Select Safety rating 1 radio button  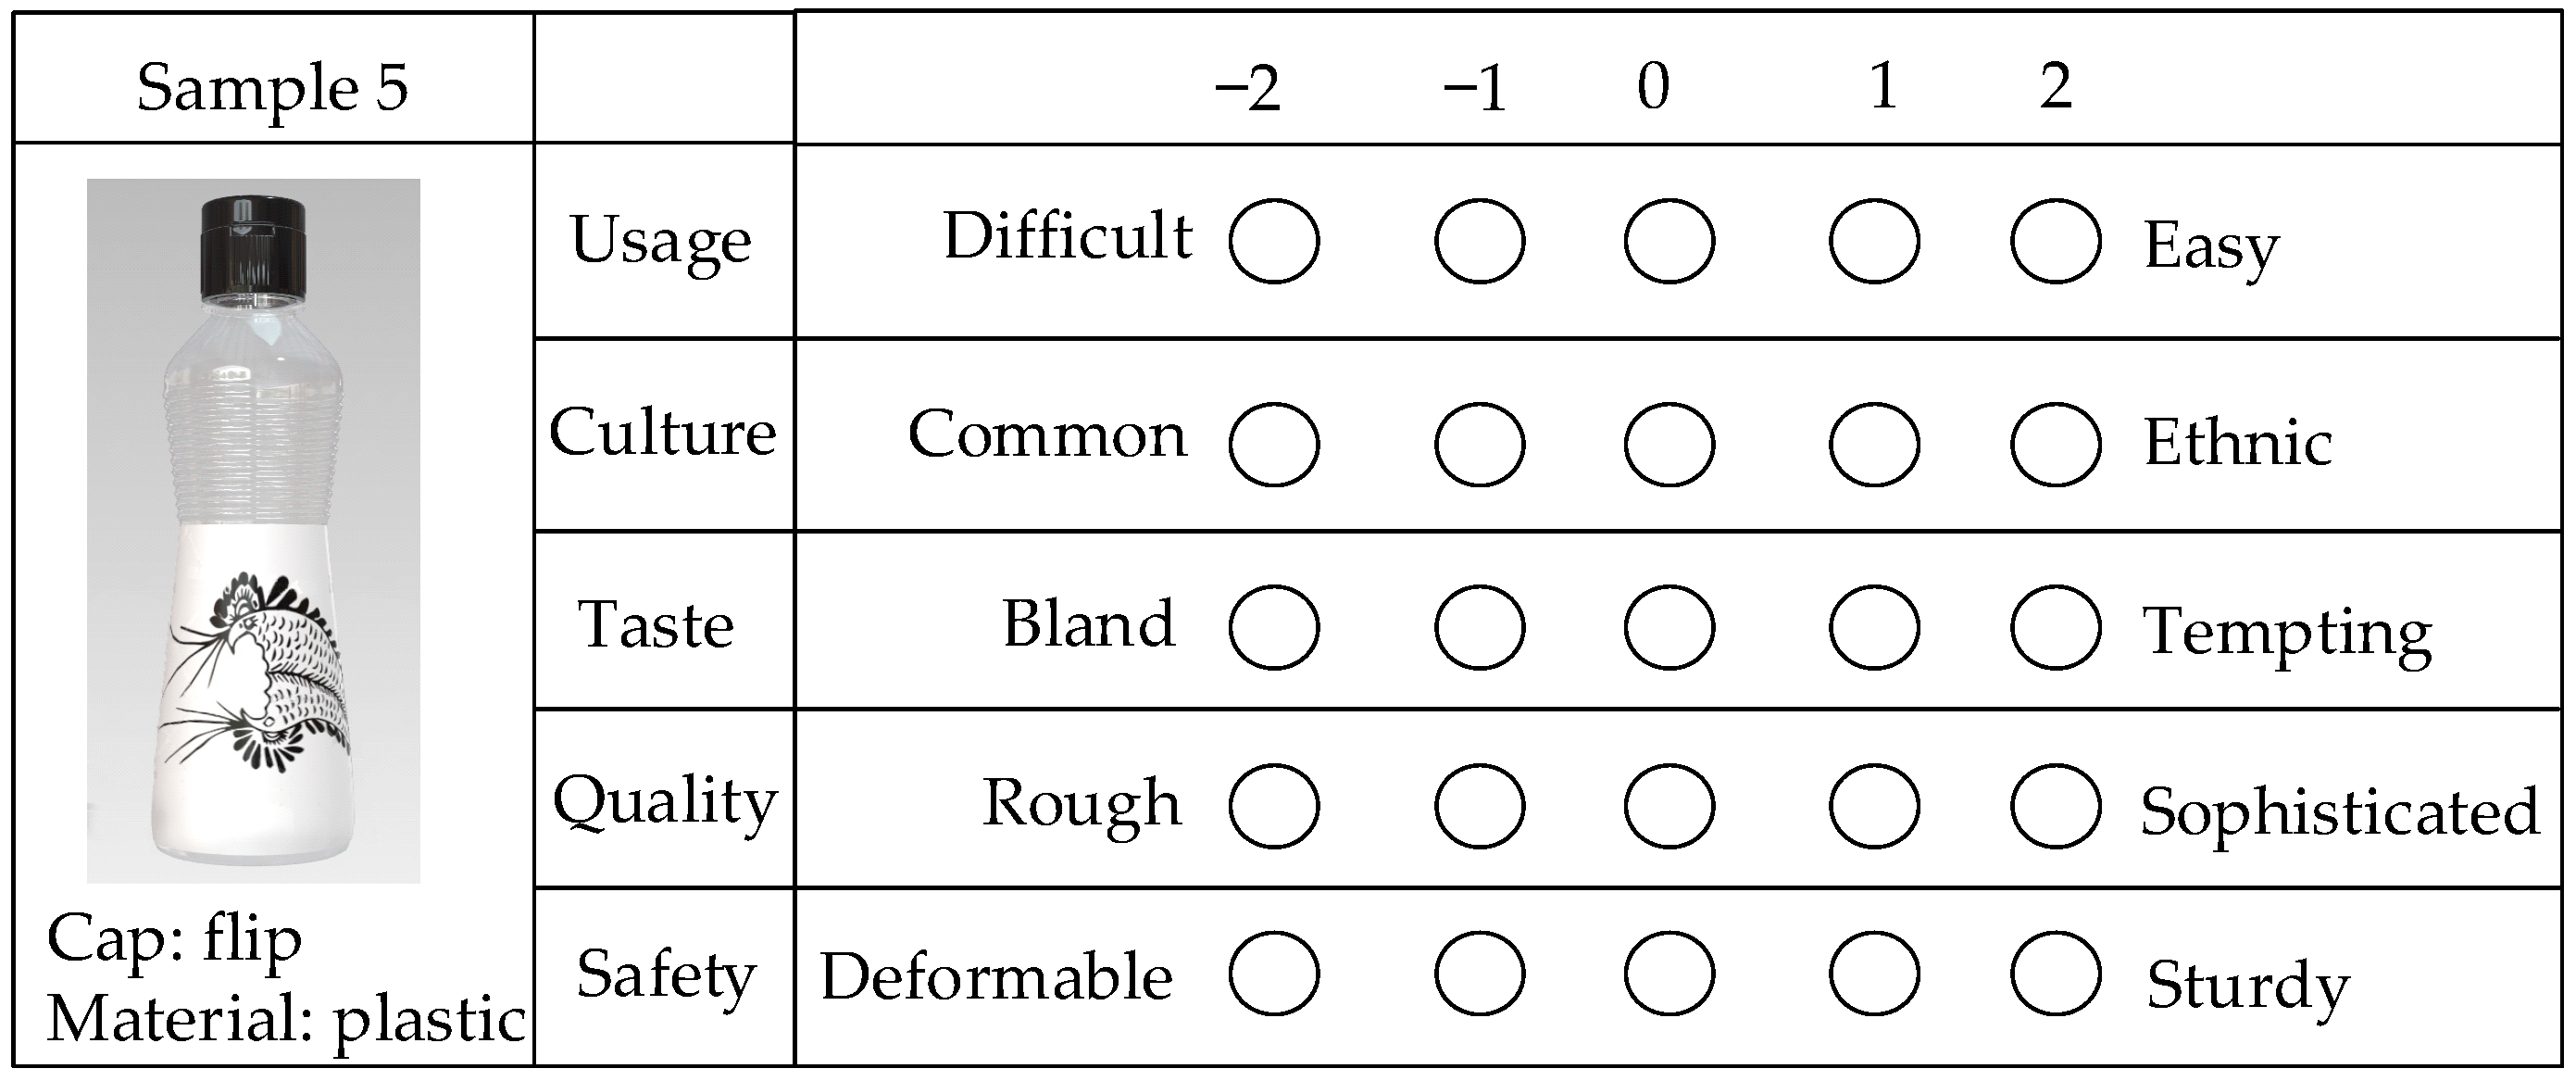(x=1874, y=973)
